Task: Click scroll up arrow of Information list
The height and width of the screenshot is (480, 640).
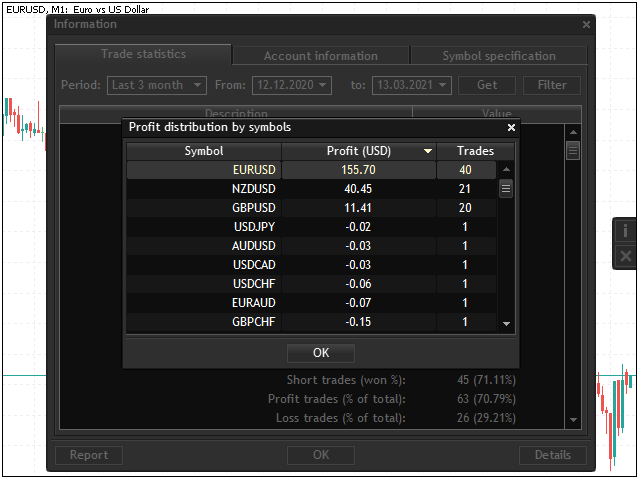Action: coord(573,132)
